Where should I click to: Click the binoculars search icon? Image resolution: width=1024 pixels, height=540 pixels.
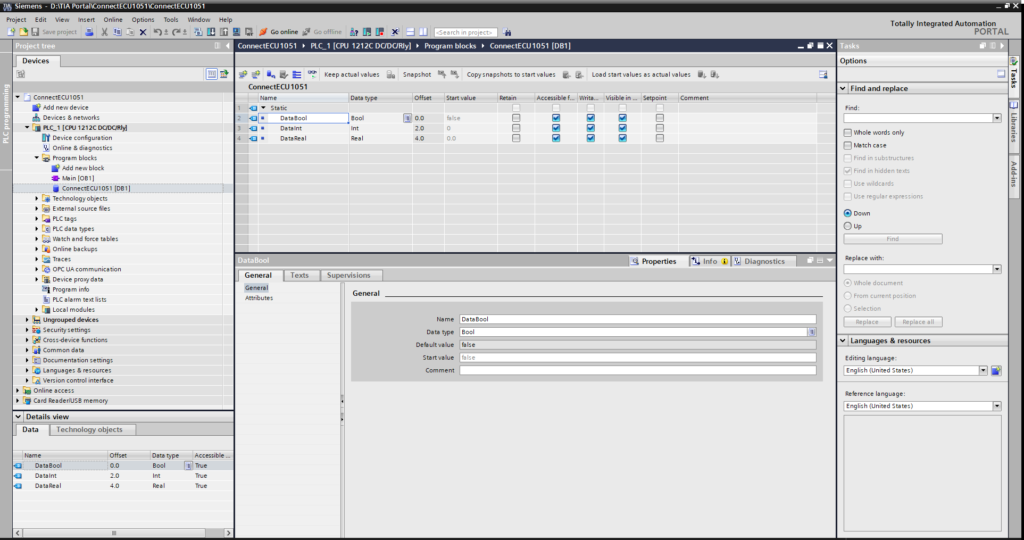(x=507, y=32)
